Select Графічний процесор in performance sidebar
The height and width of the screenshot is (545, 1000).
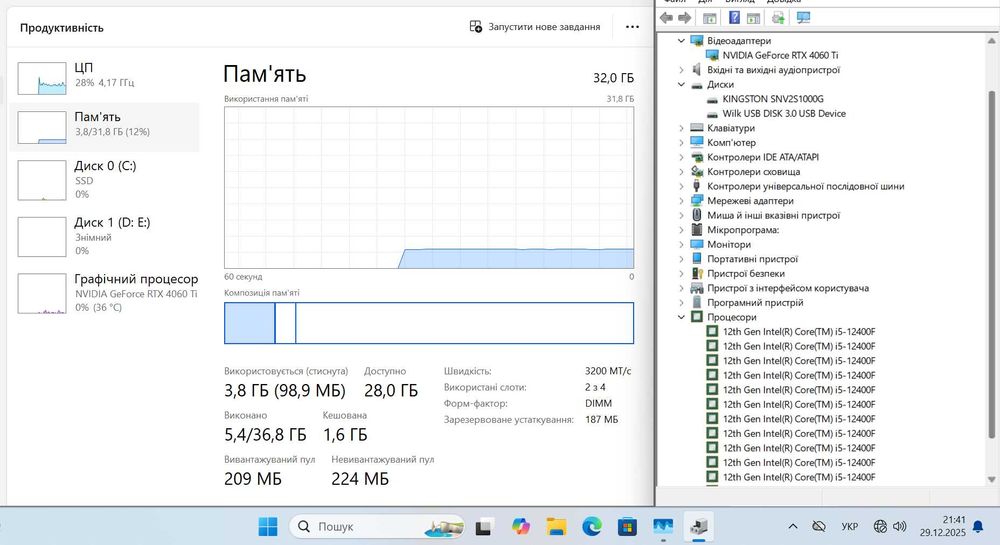(105, 293)
